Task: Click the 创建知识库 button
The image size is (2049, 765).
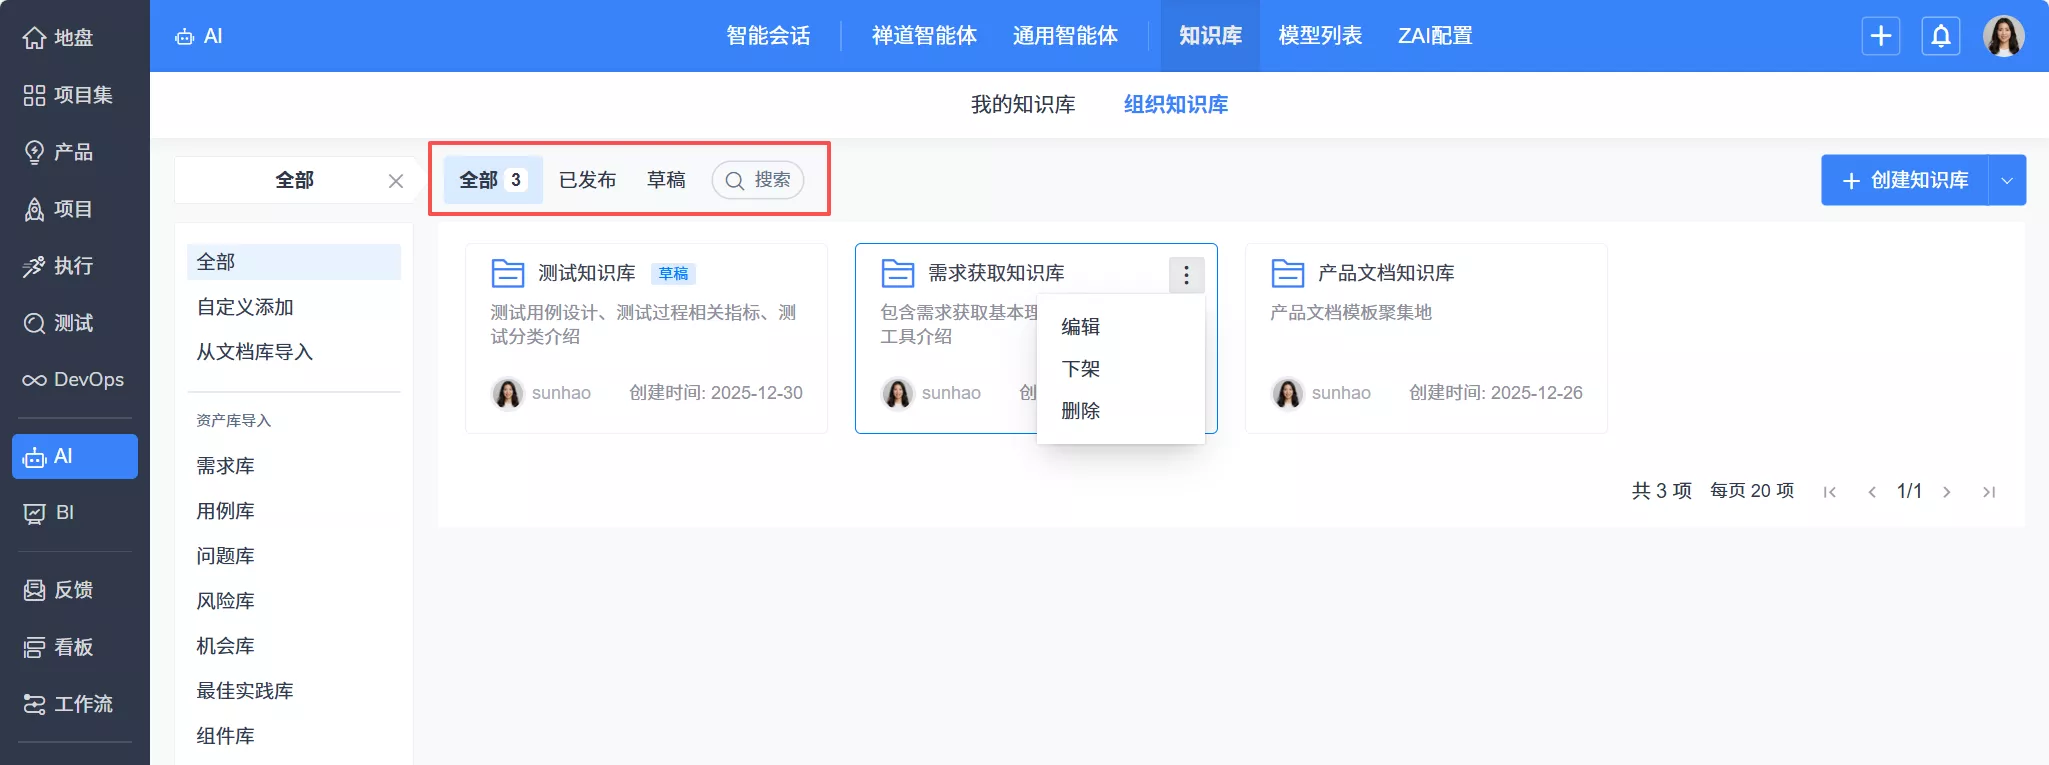Action: pyautogui.click(x=1905, y=181)
